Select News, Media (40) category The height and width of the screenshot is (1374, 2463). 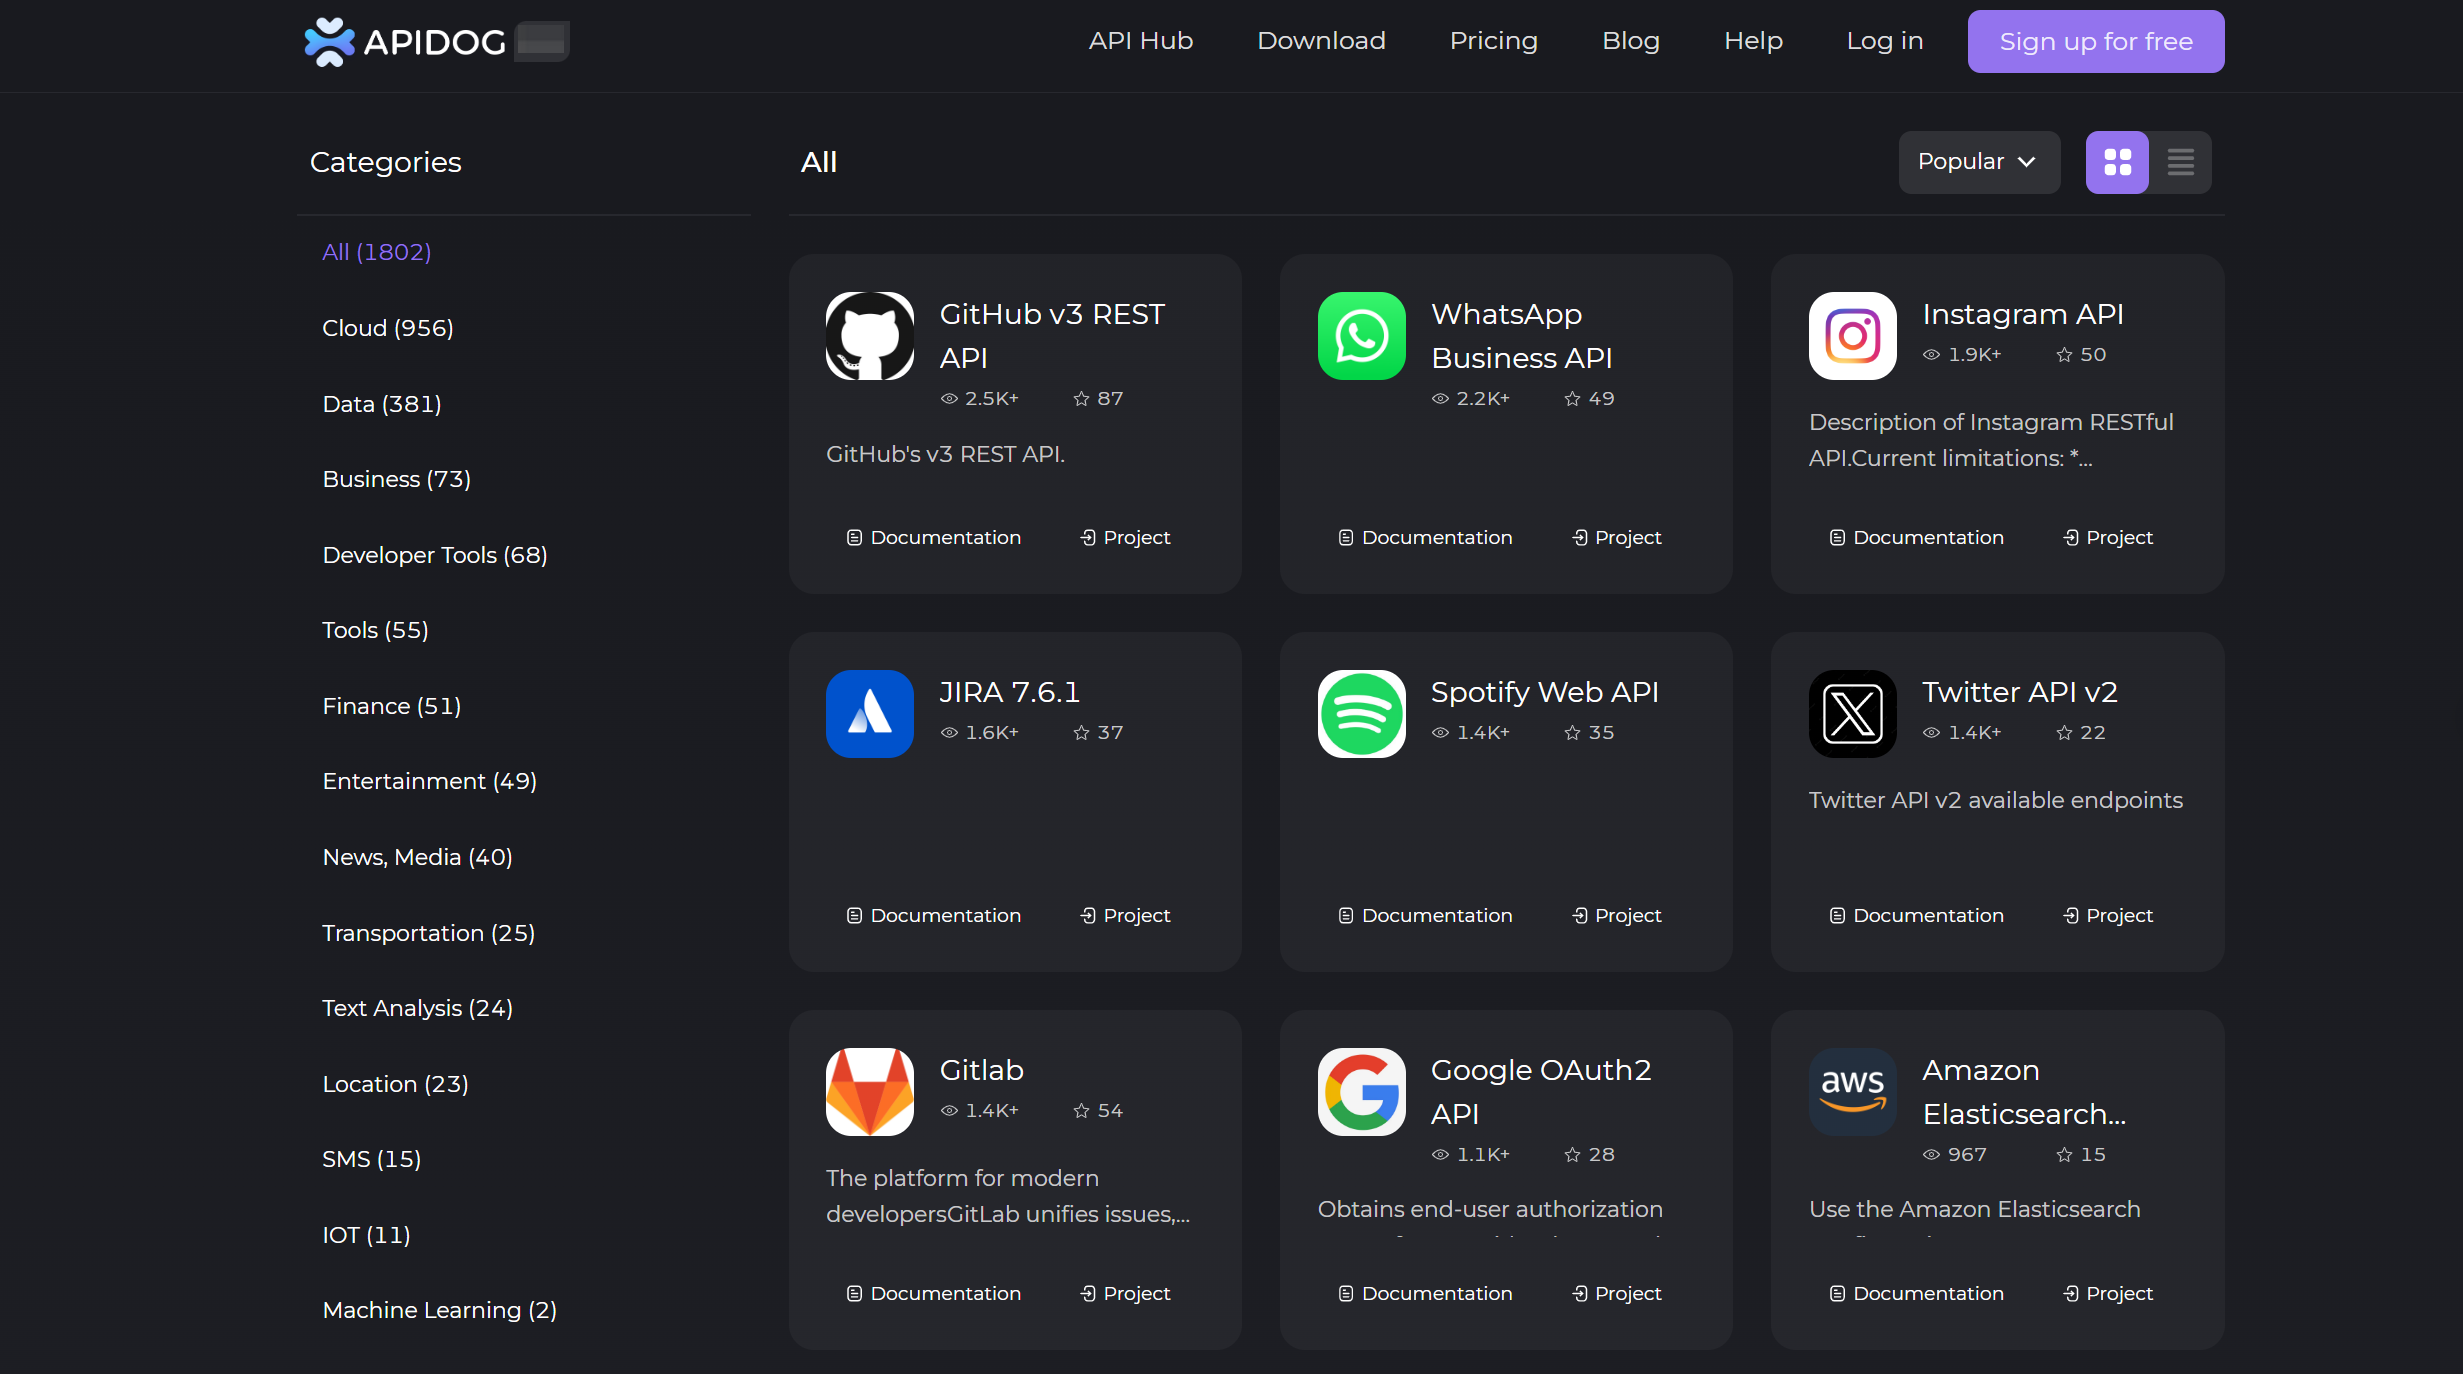click(x=417, y=857)
